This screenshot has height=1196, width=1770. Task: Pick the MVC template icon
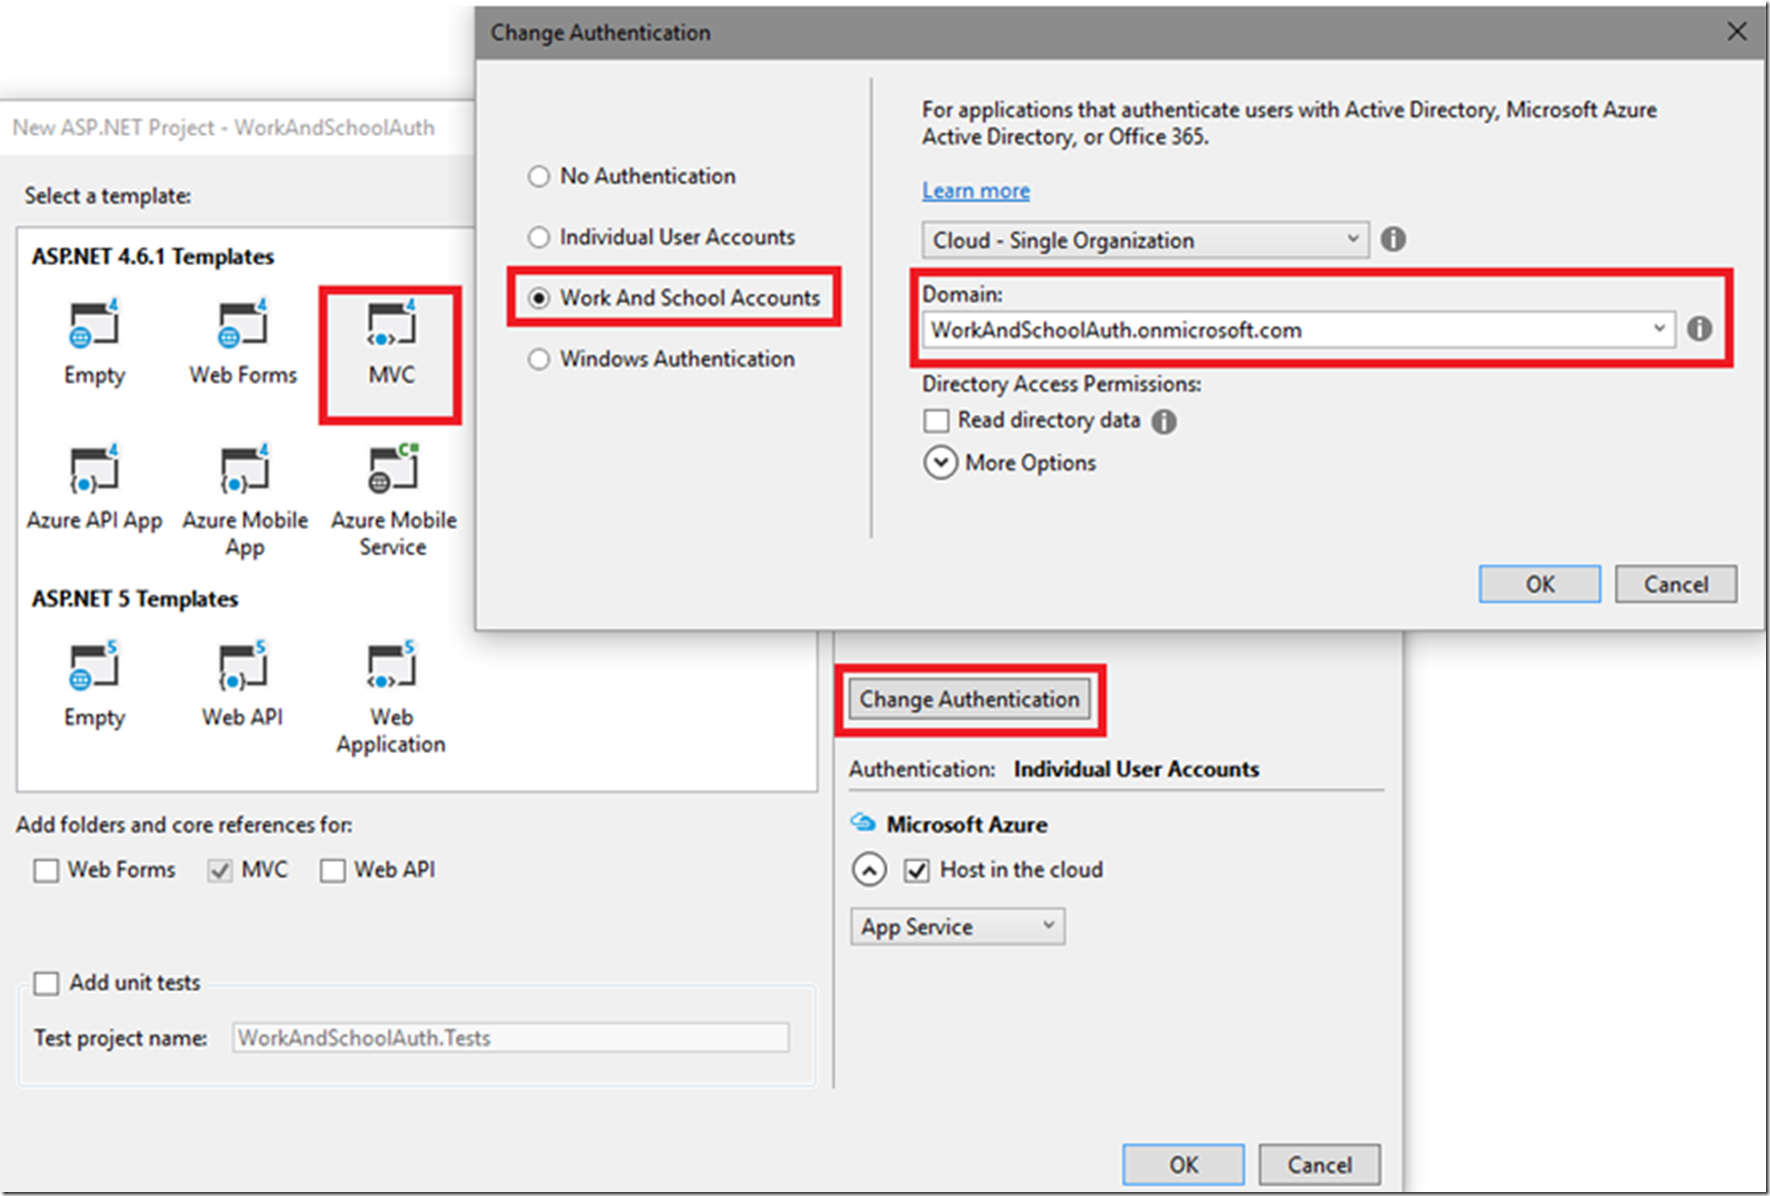point(391,324)
